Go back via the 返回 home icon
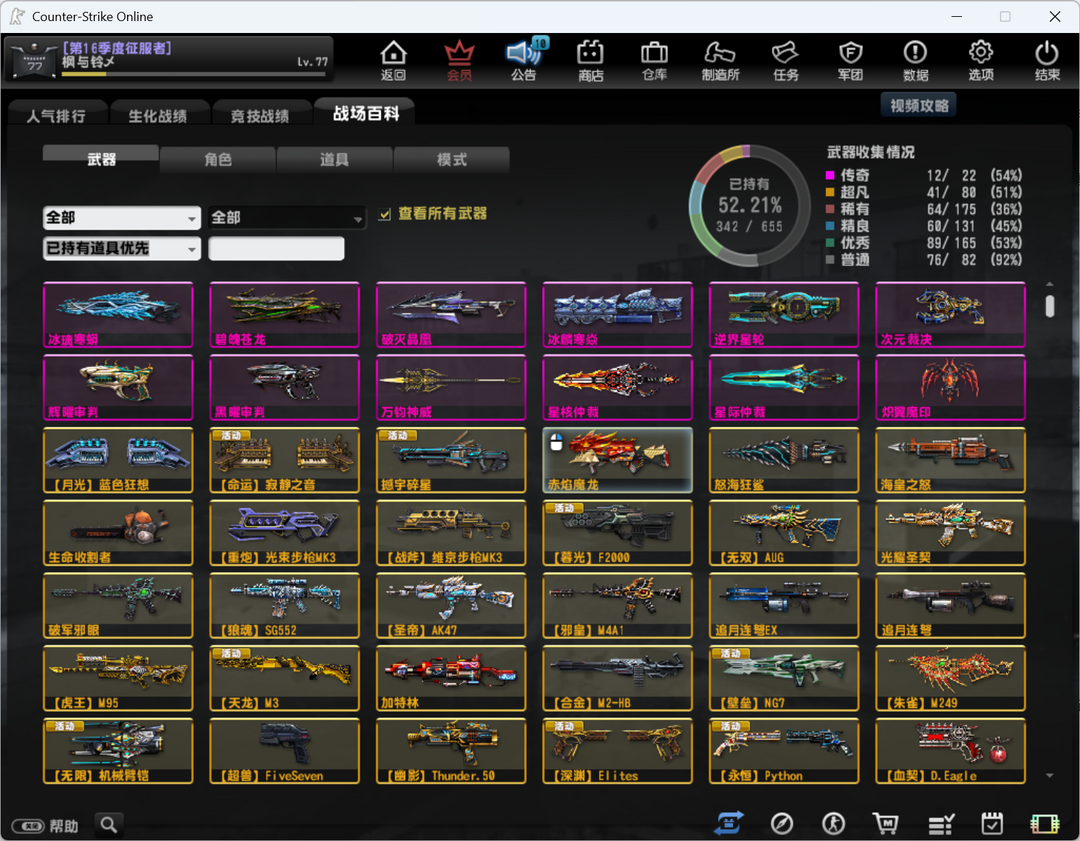1080x841 pixels. point(393,61)
